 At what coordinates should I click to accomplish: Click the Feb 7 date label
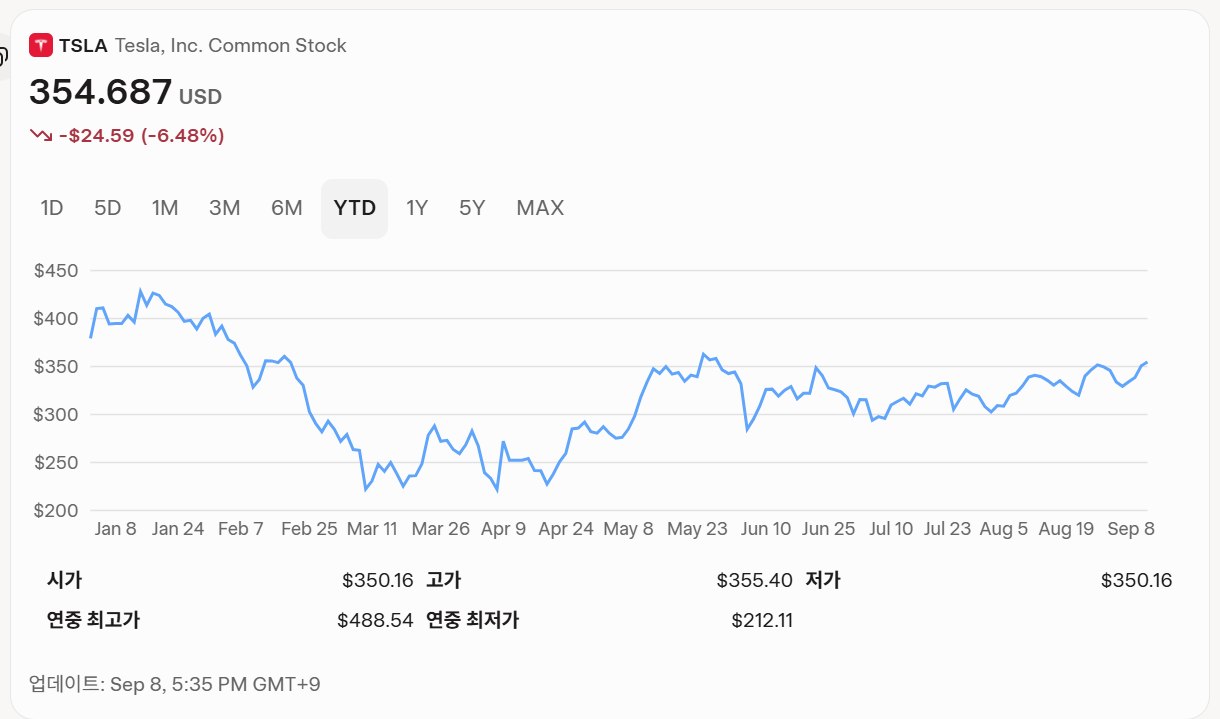(x=241, y=529)
